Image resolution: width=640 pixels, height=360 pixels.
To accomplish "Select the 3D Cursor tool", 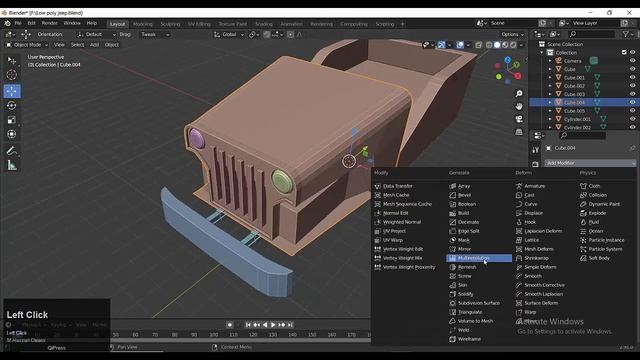I will [12, 75].
